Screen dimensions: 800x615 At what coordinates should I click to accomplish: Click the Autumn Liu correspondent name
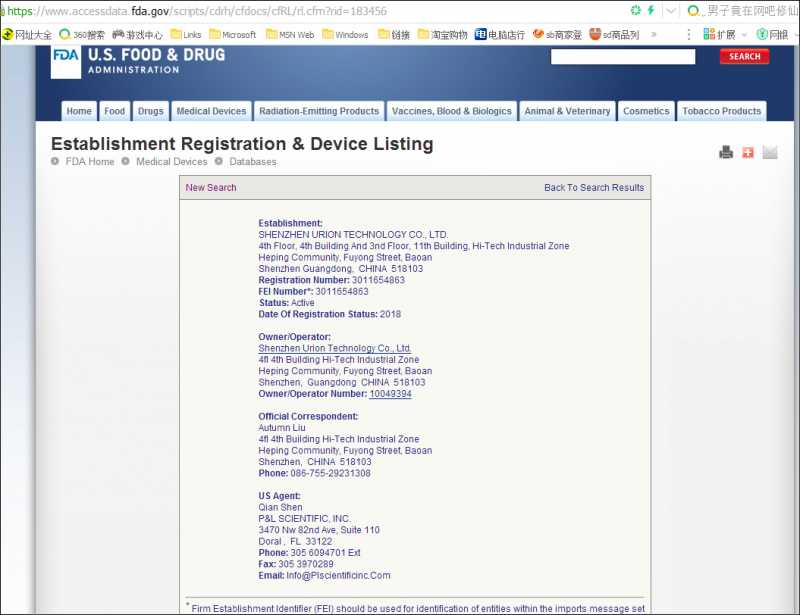pyautogui.click(x=282, y=428)
